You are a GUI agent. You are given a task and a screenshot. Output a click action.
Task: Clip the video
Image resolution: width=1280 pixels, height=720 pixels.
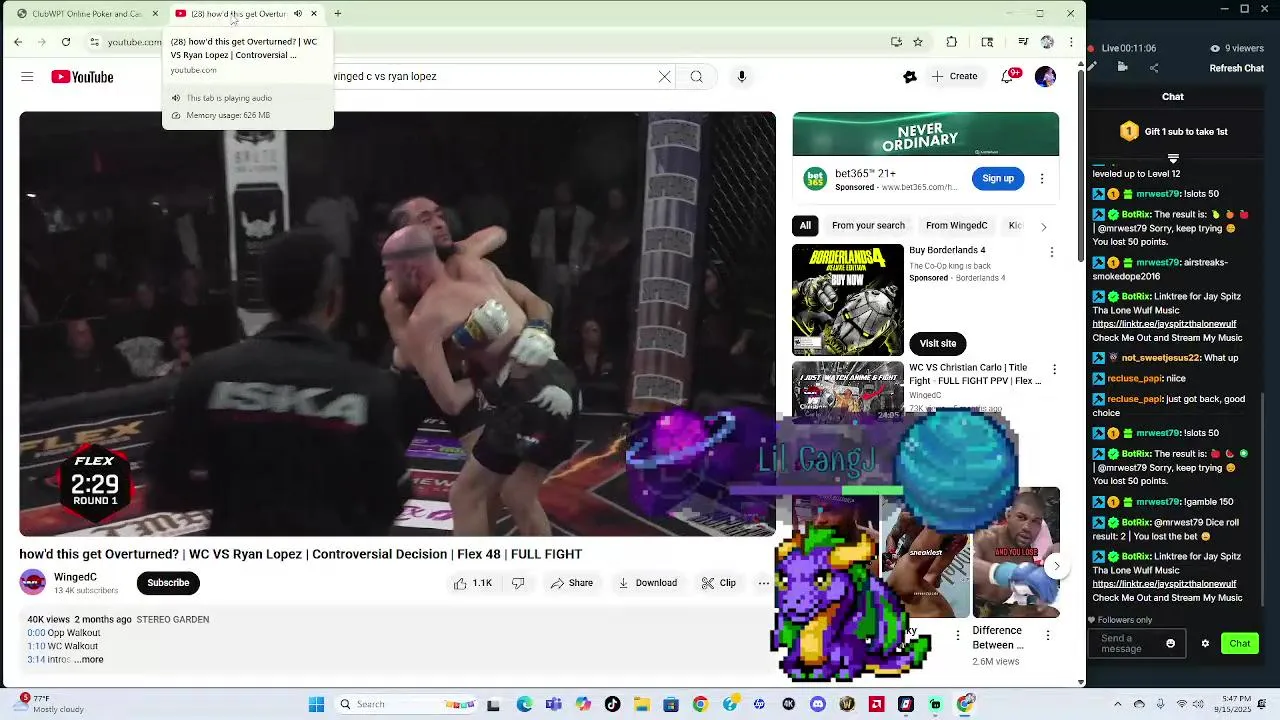point(718,583)
